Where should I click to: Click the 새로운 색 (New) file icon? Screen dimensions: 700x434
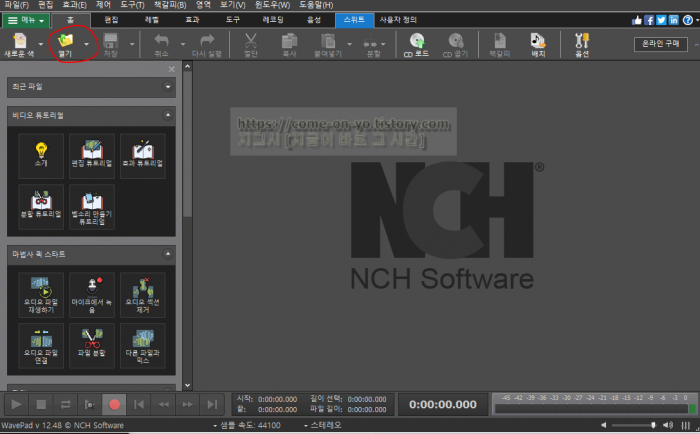click(x=20, y=42)
